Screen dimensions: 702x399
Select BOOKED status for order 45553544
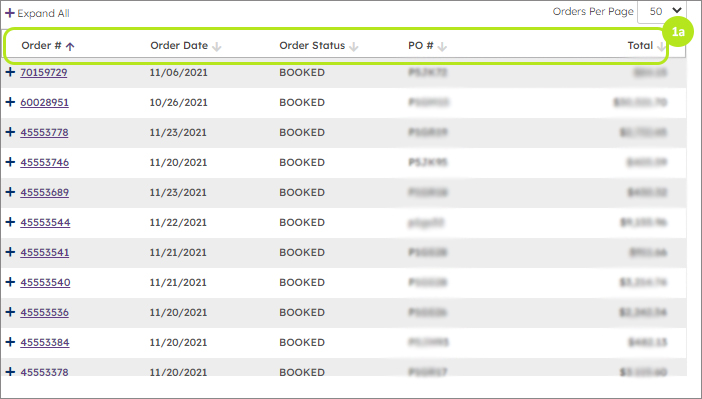pos(302,223)
